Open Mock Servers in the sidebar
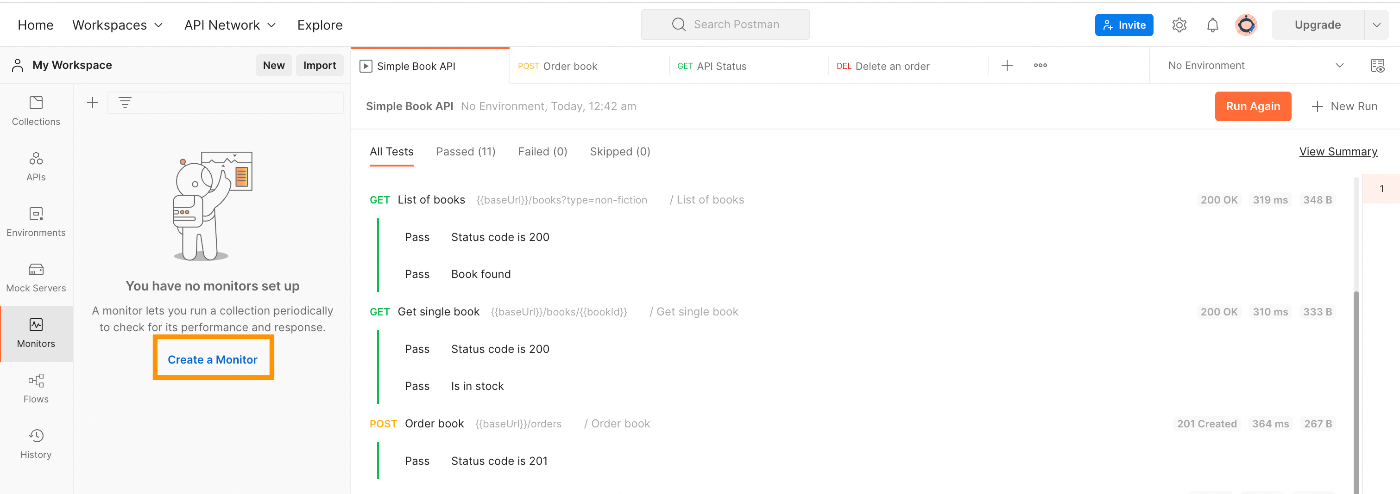The image size is (1400, 494). (36, 277)
